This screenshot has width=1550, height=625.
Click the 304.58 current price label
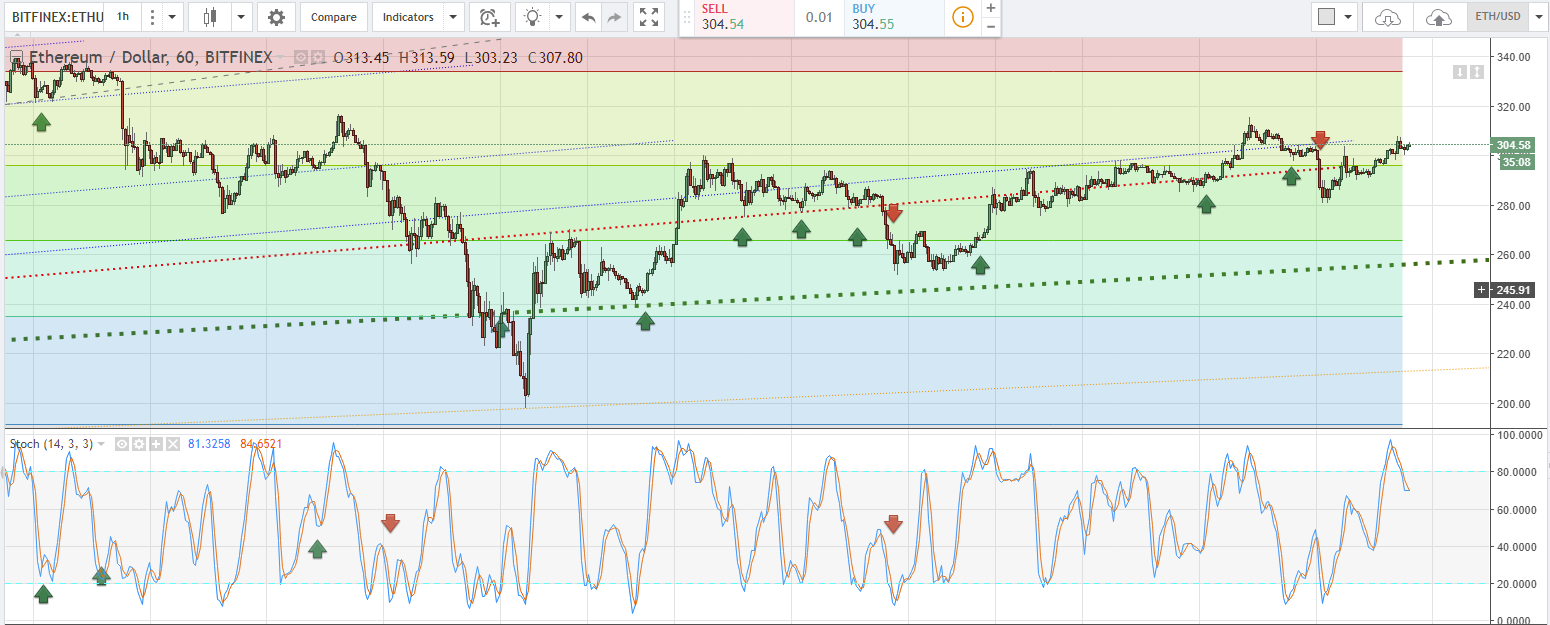coord(1513,145)
